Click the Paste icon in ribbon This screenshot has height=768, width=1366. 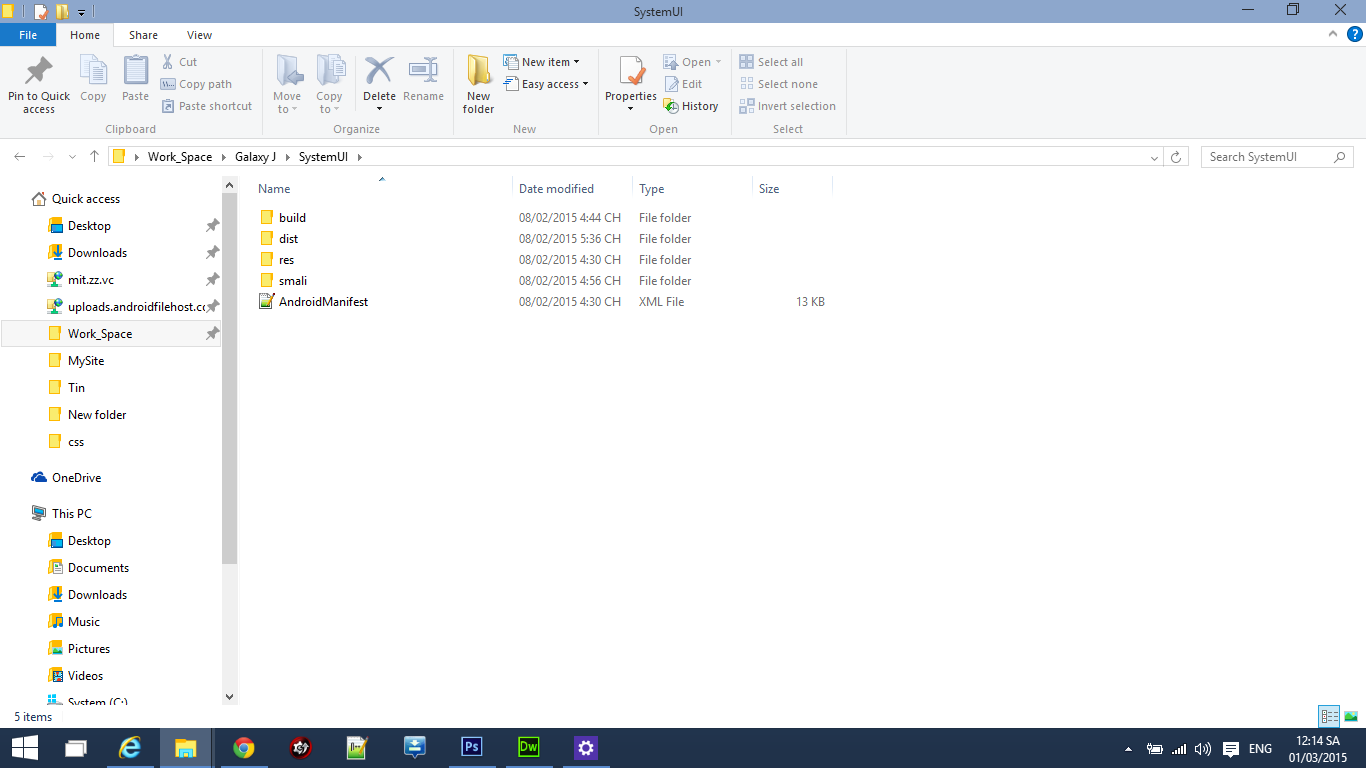tap(136, 71)
